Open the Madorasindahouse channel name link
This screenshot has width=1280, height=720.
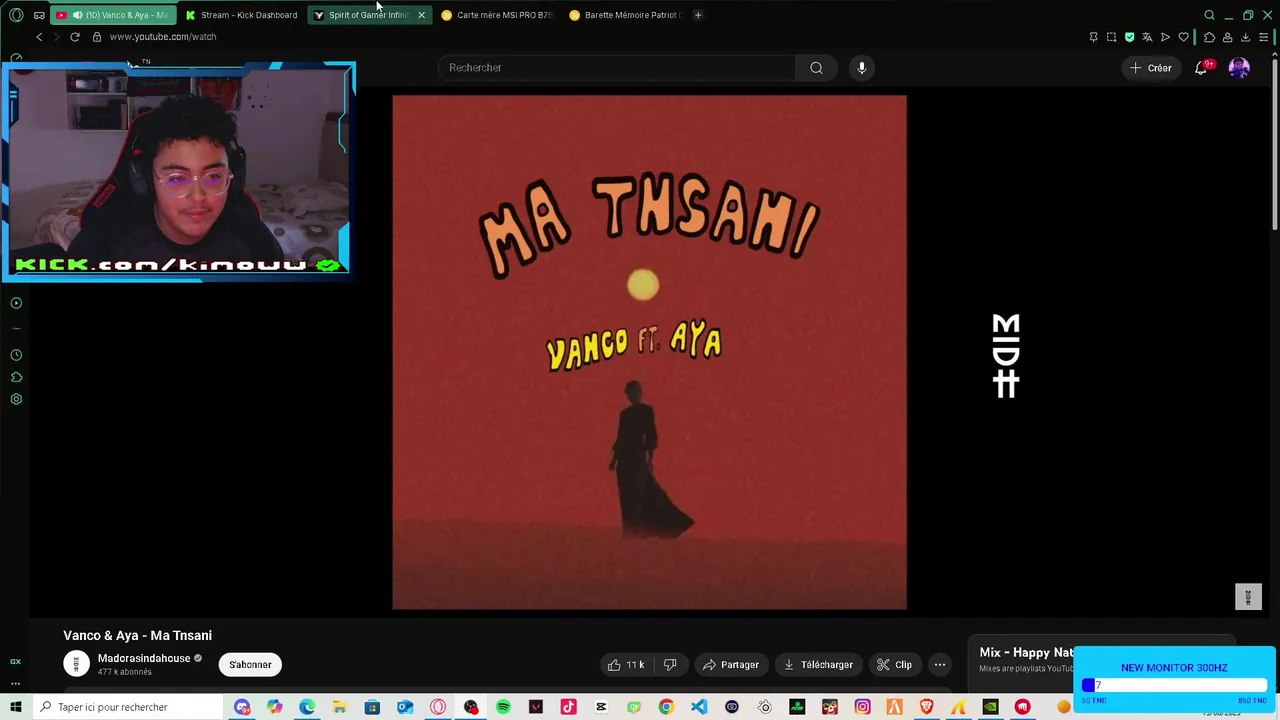[x=144, y=658]
